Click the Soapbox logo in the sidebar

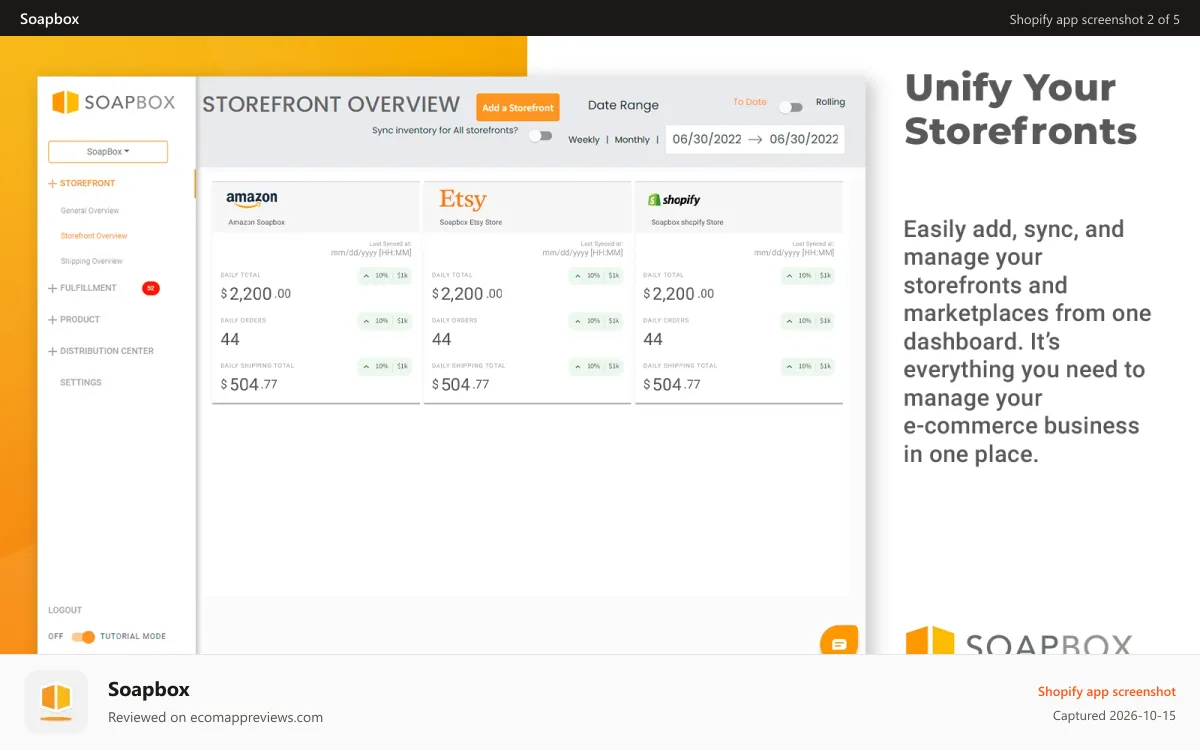click(113, 102)
